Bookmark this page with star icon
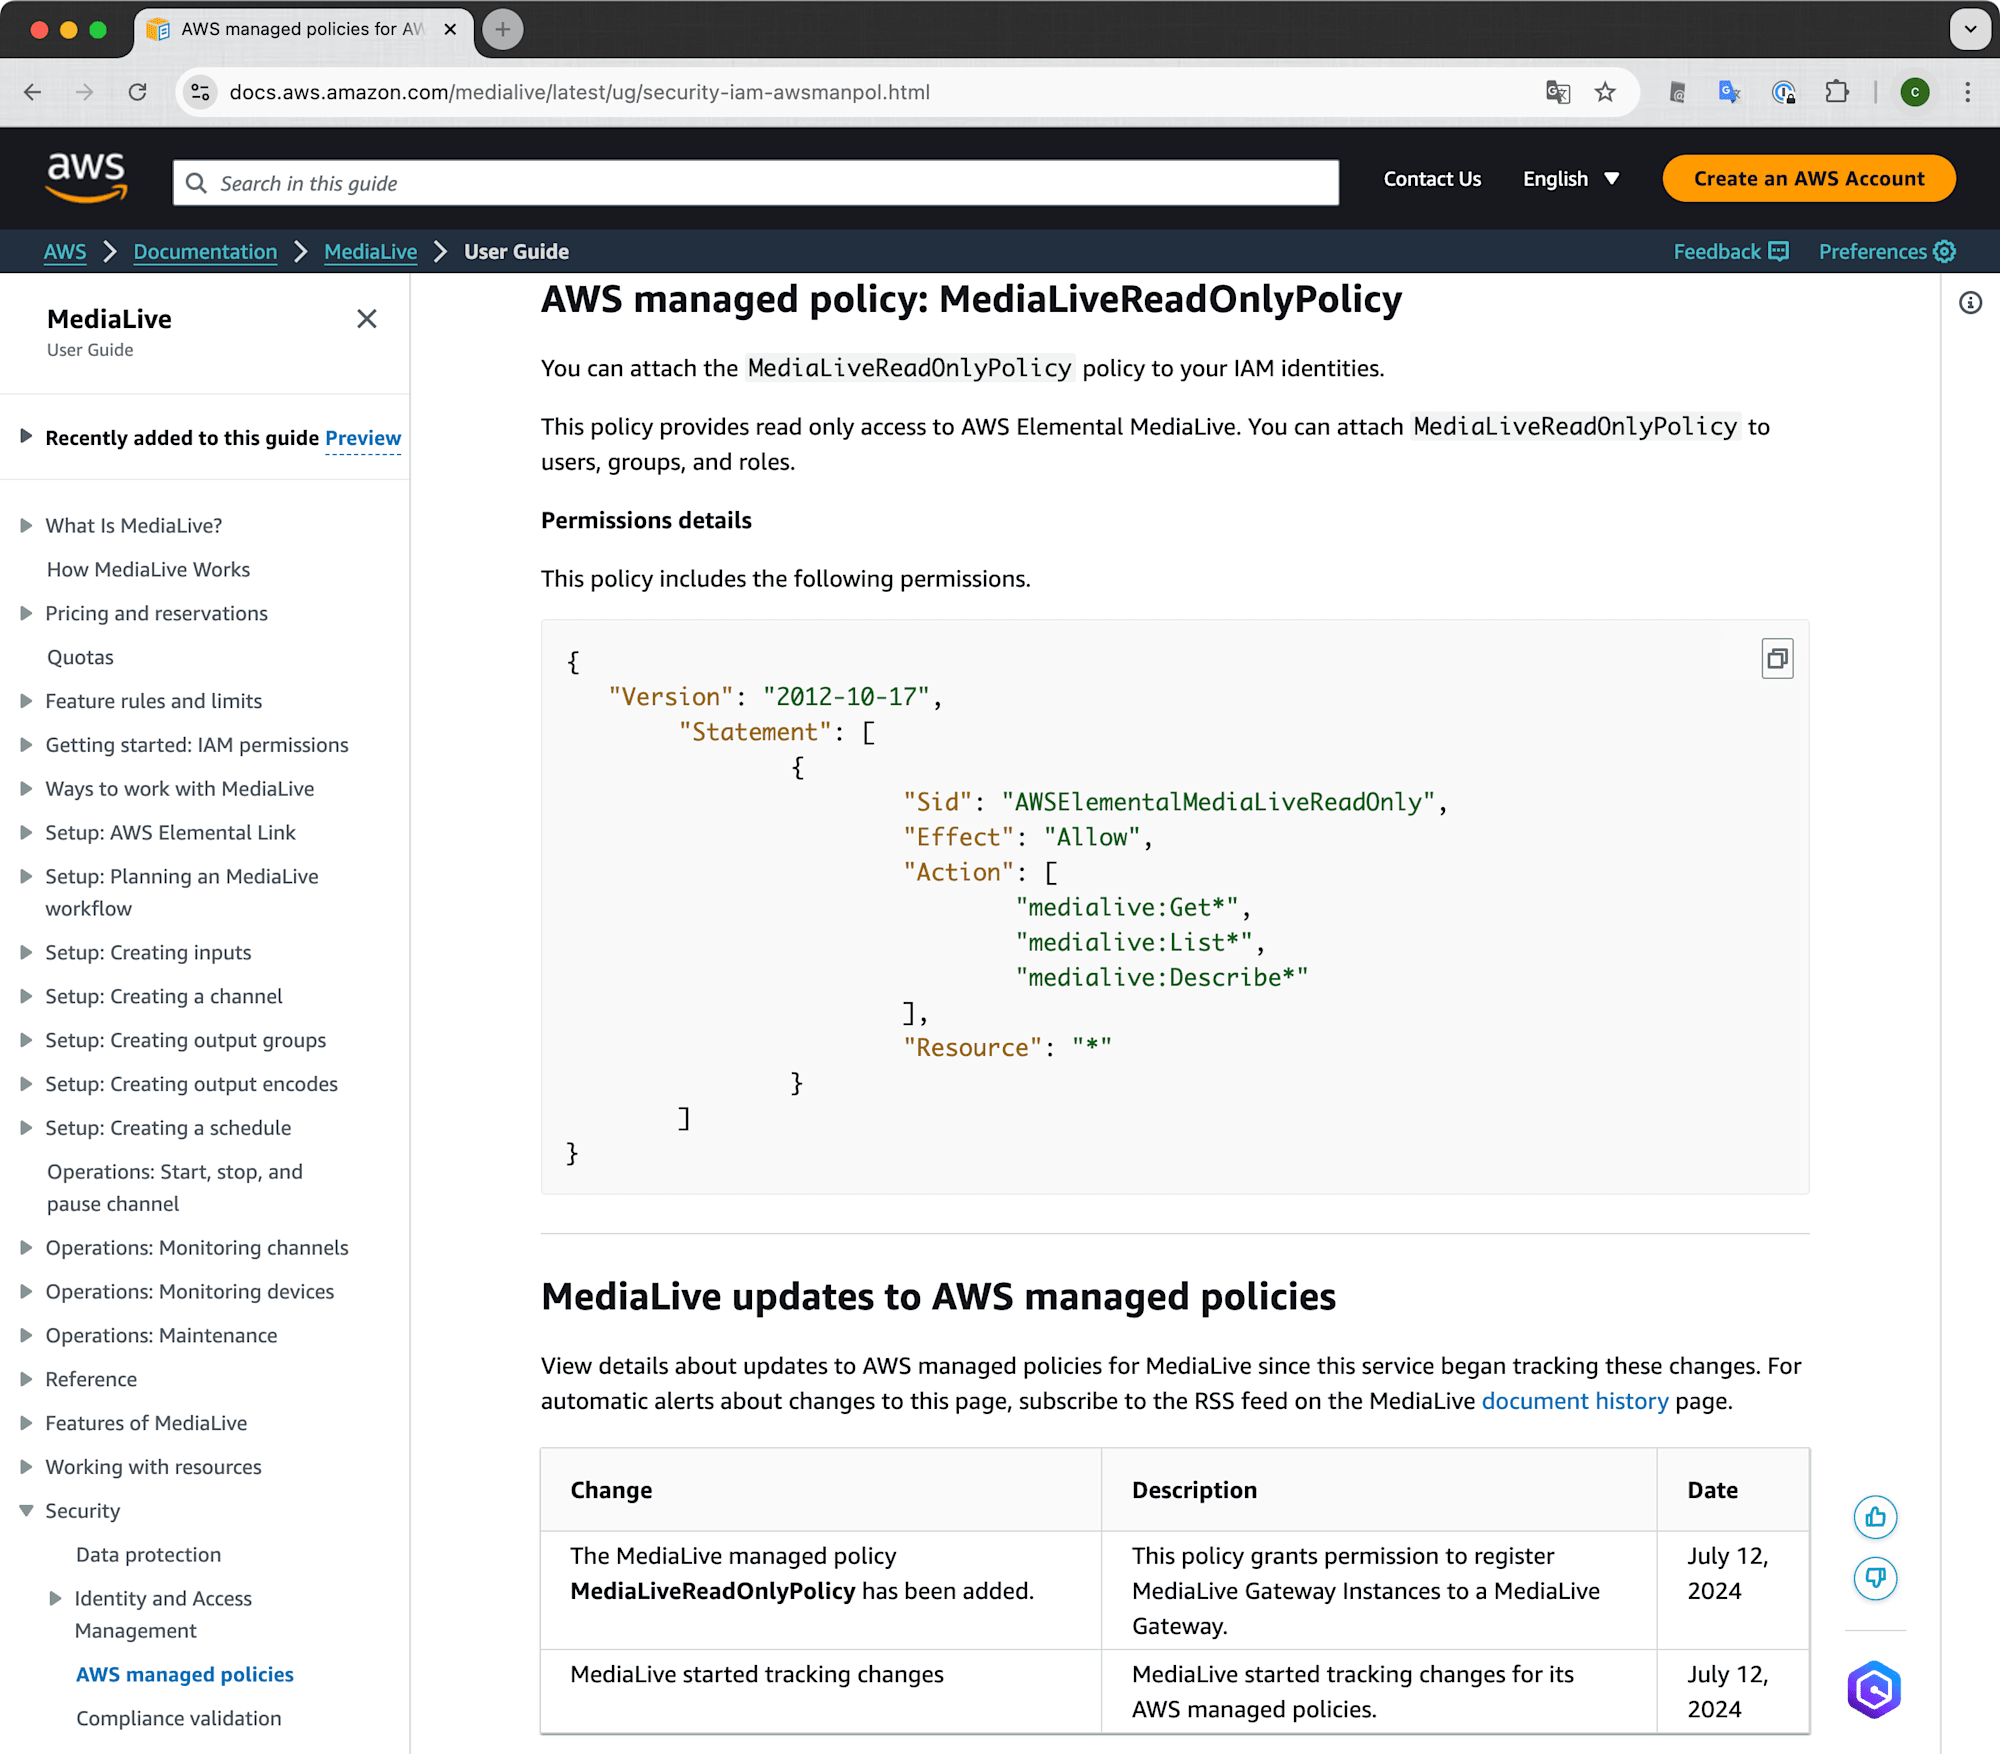The width and height of the screenshot is (2000, 1754). 1605,92
